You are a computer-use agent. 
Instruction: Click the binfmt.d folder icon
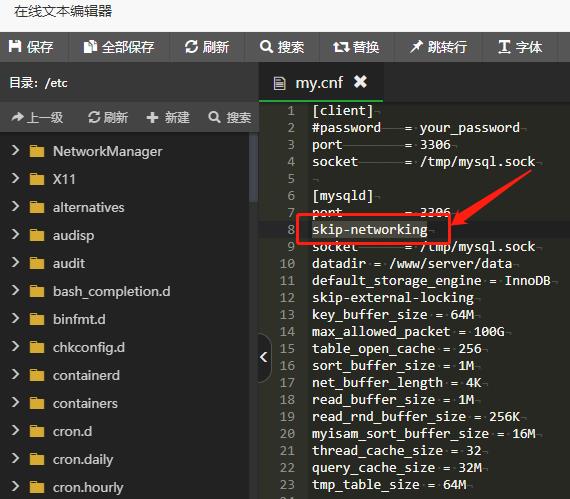37,319
